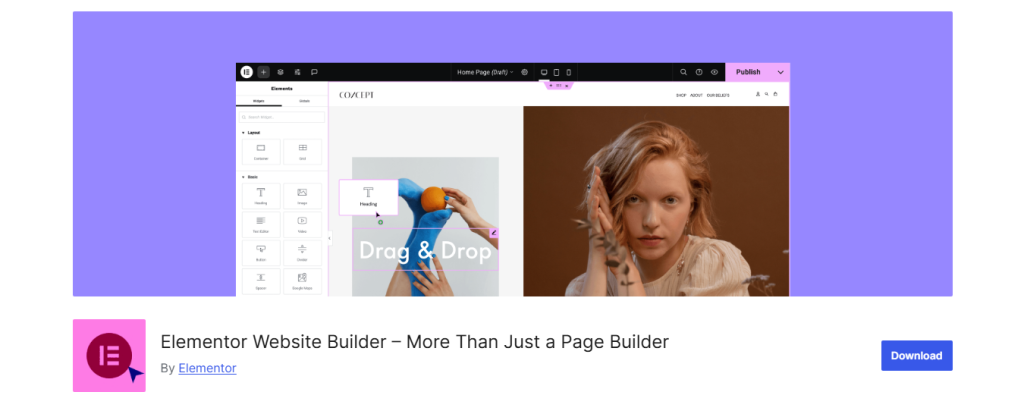Open the Elementor author link
The width and height of the screenshot is (1024, 414).
207,368
